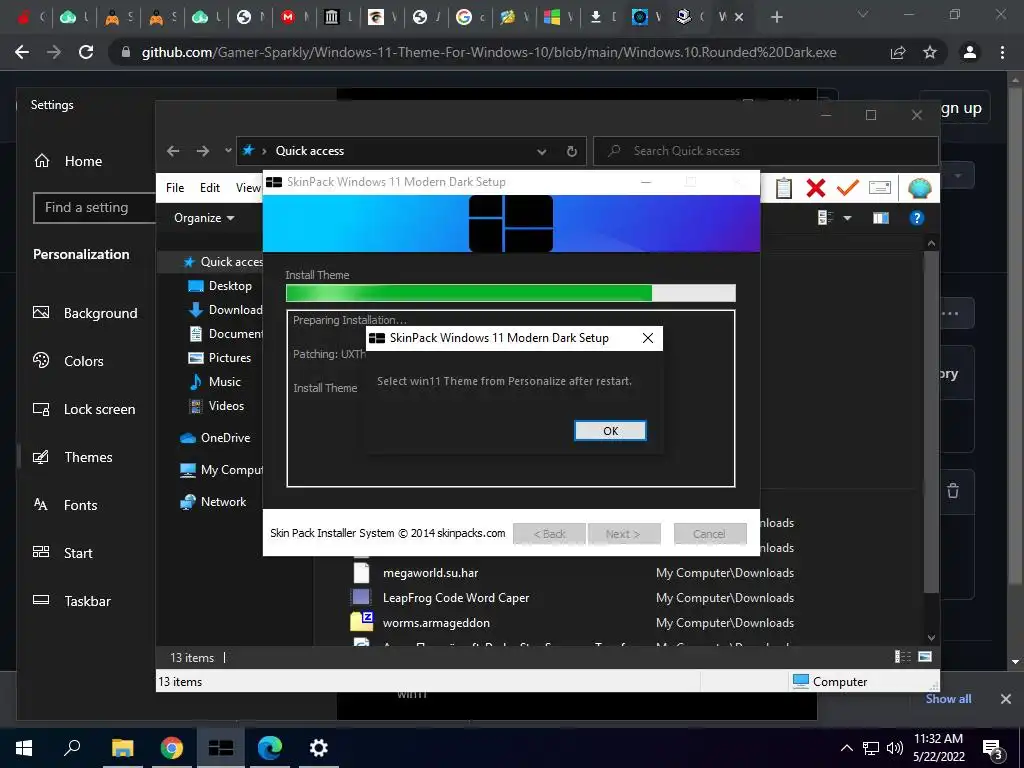Open Windows Start button on taskbar
1024x768 pixels.
pyautogui.click(x=24, y=748)
